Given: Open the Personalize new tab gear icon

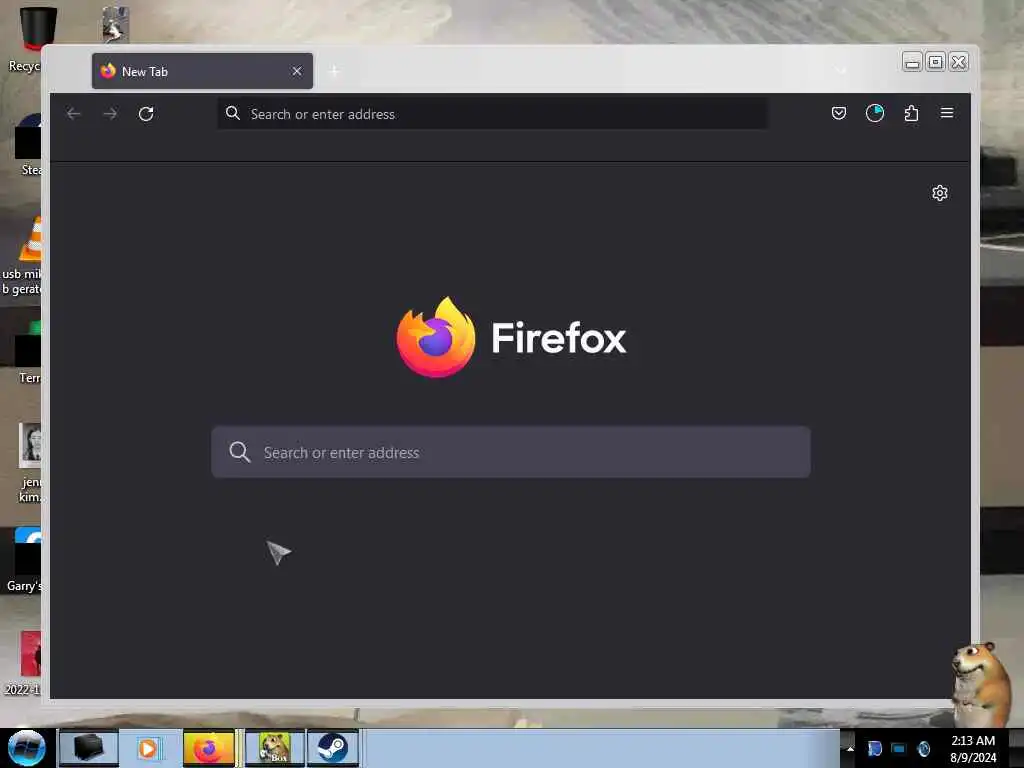Looking at the screenshot, I should click(x=940, y=193).
